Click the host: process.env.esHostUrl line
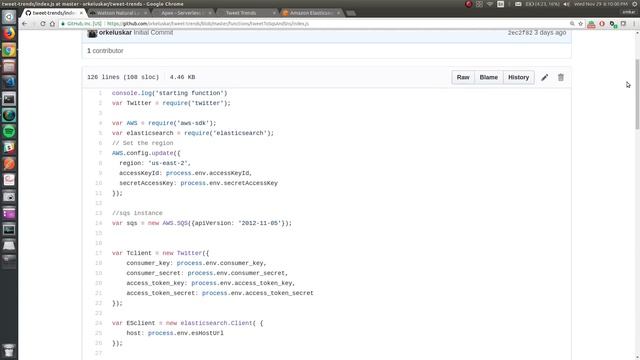The height and width of the screenshot is (360, 640). click(x=175, y=333)
